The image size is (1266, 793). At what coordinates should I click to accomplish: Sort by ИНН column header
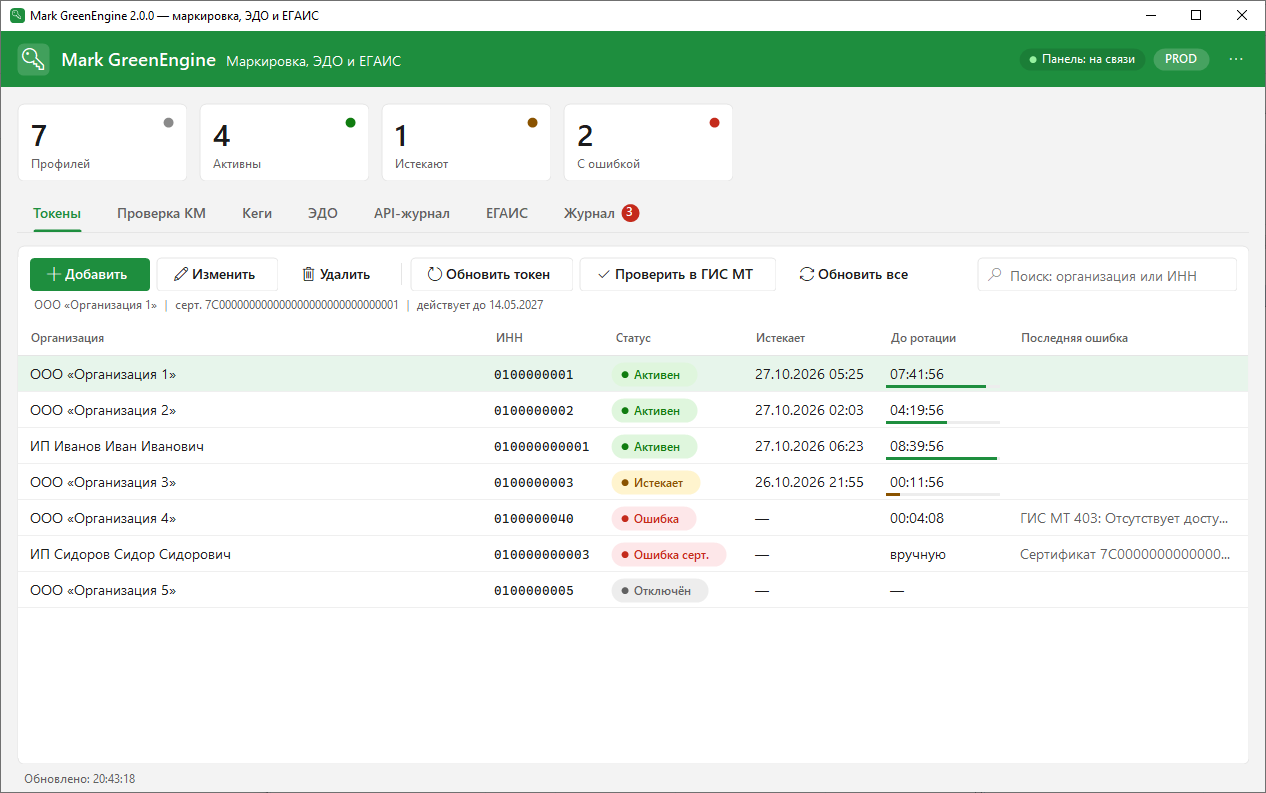pyautogui.click(x=509, y=338)
